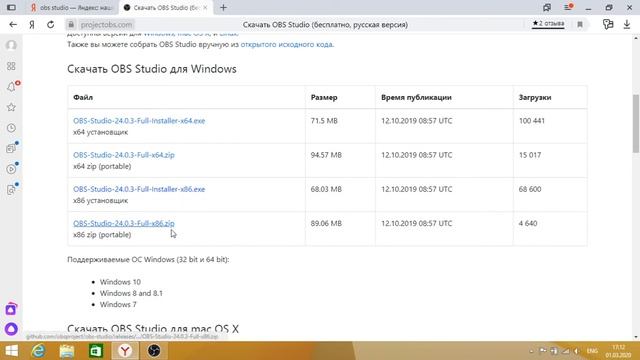
Task: Click the Файл column header
Action: pos(83,98)
